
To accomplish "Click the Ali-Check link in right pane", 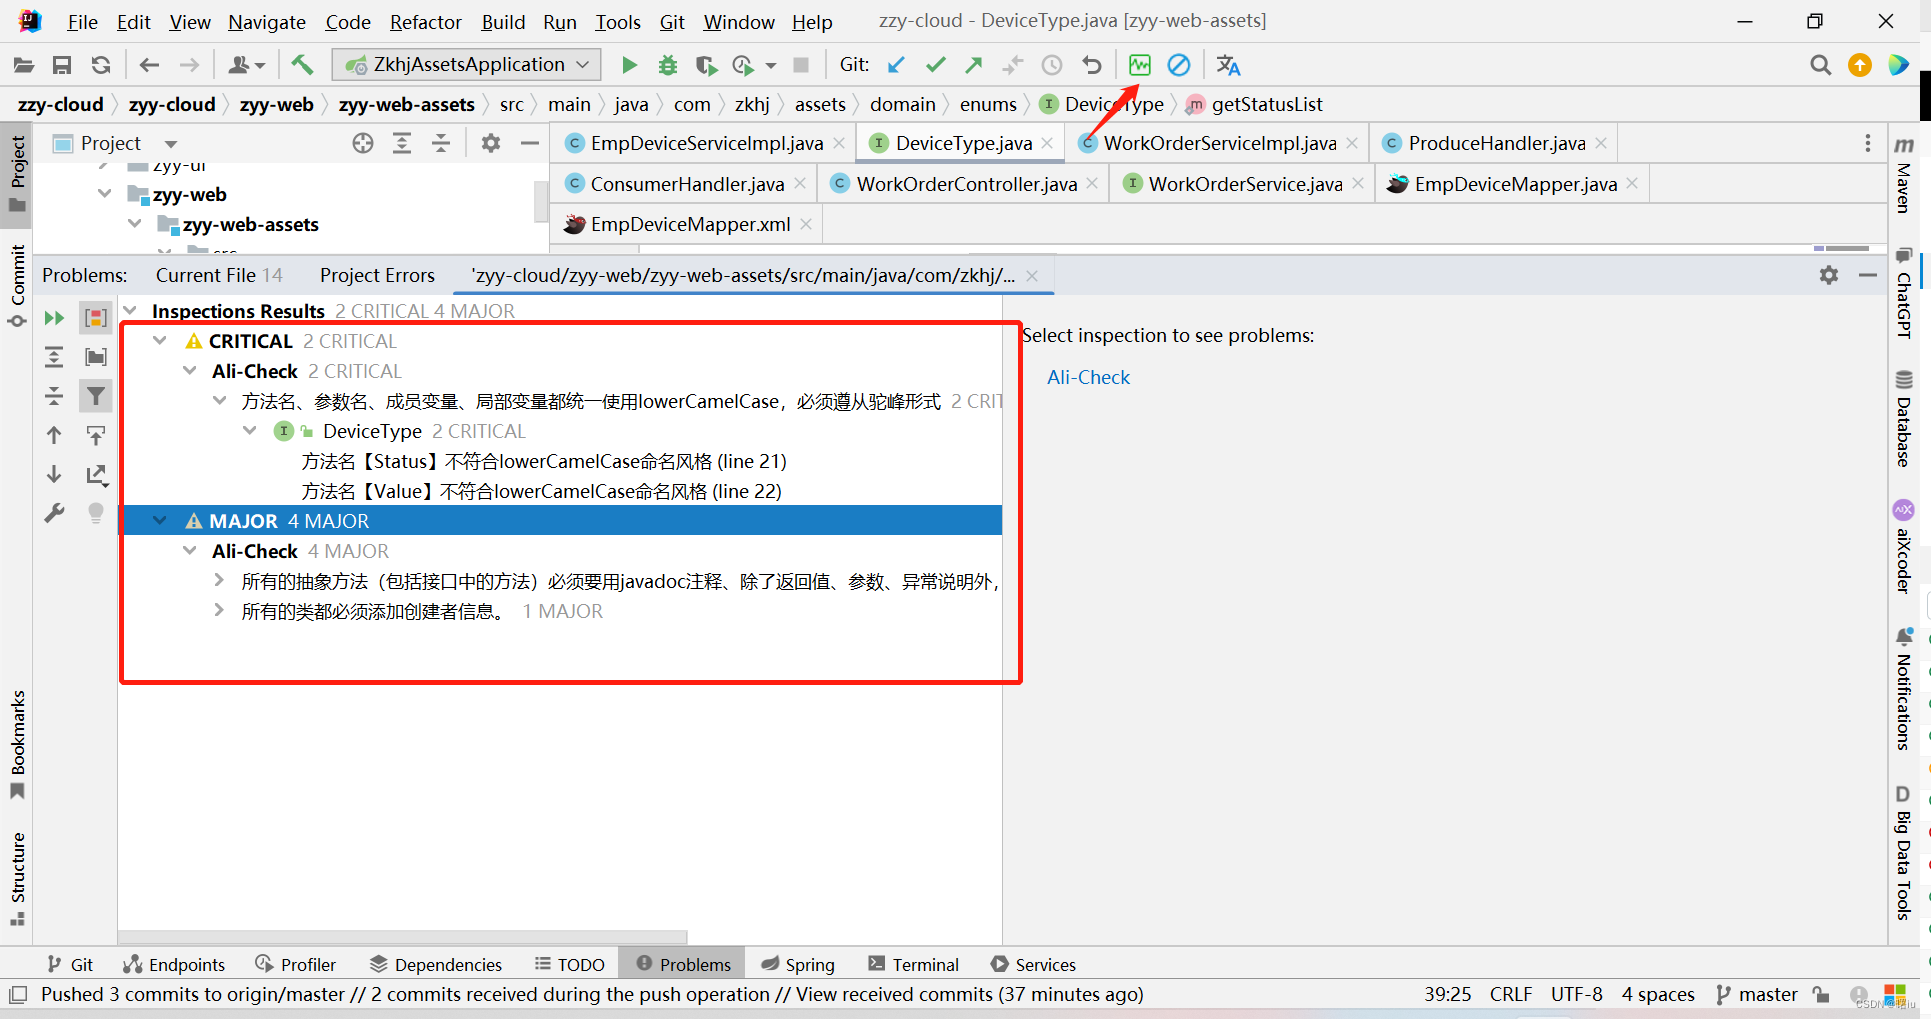I will (x=1088, y=377).
